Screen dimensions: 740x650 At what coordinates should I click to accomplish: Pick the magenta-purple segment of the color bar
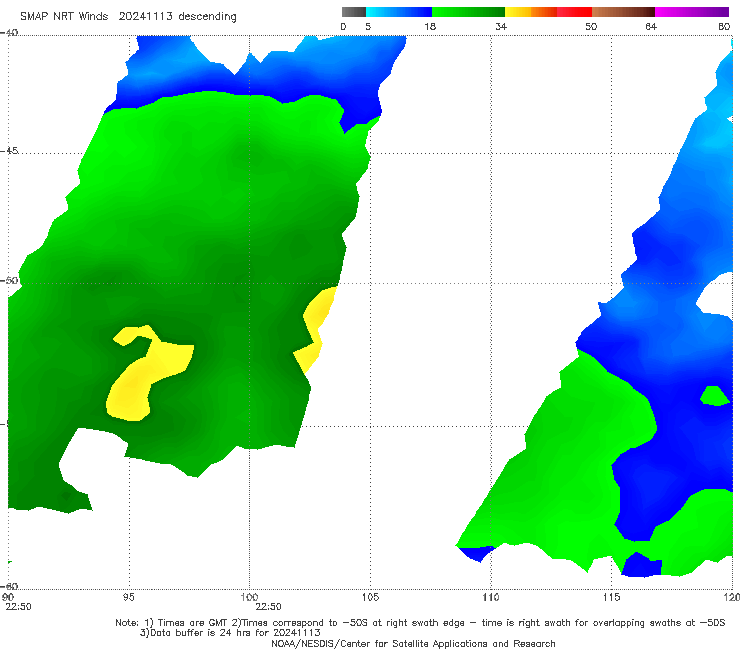tap(692, 12)
